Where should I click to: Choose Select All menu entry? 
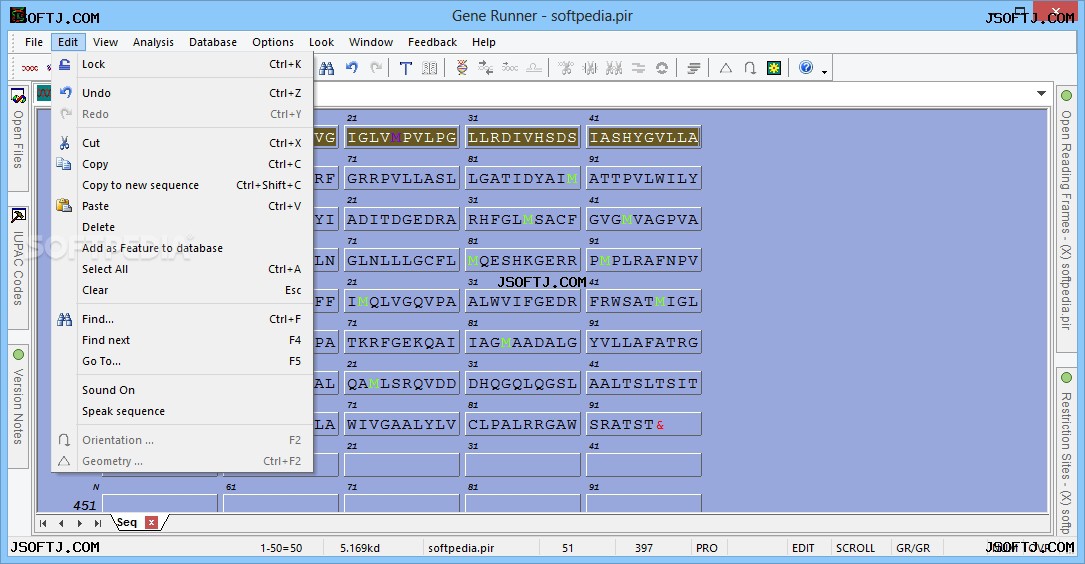click(183, 269)
